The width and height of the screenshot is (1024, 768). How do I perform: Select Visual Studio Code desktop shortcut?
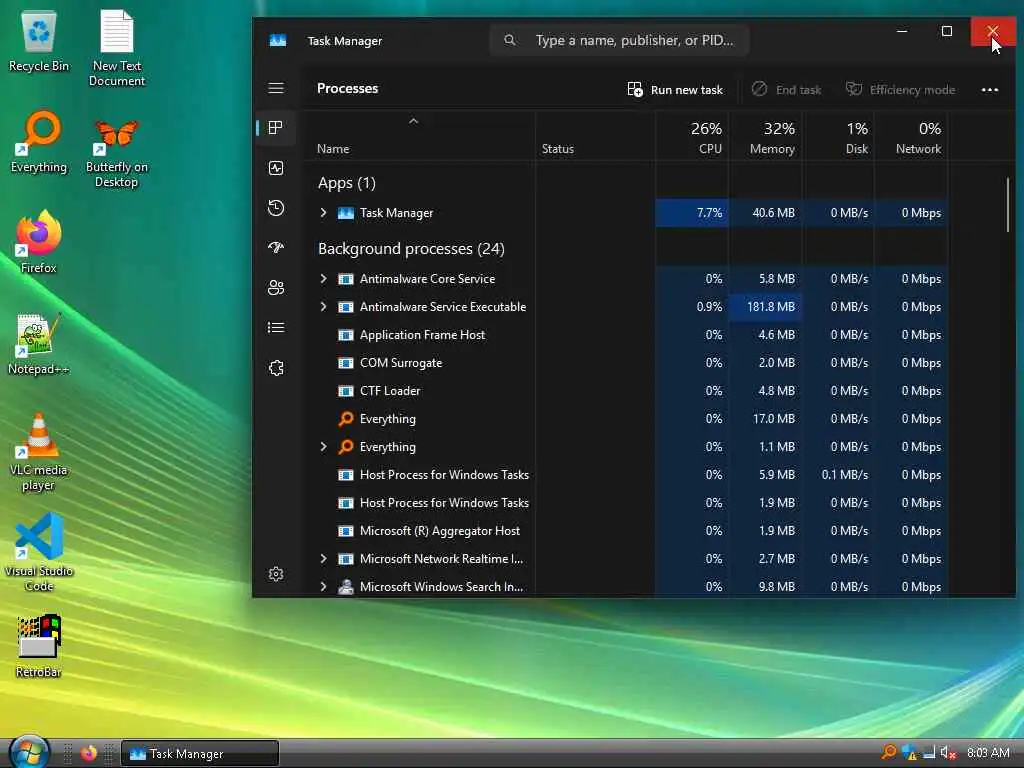click(x=39, y=552)
